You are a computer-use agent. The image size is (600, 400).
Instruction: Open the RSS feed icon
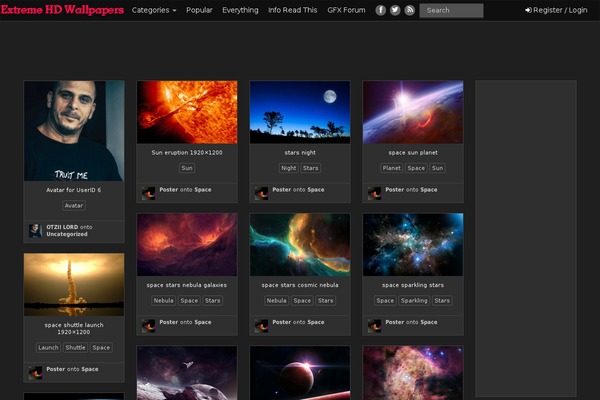409,10
